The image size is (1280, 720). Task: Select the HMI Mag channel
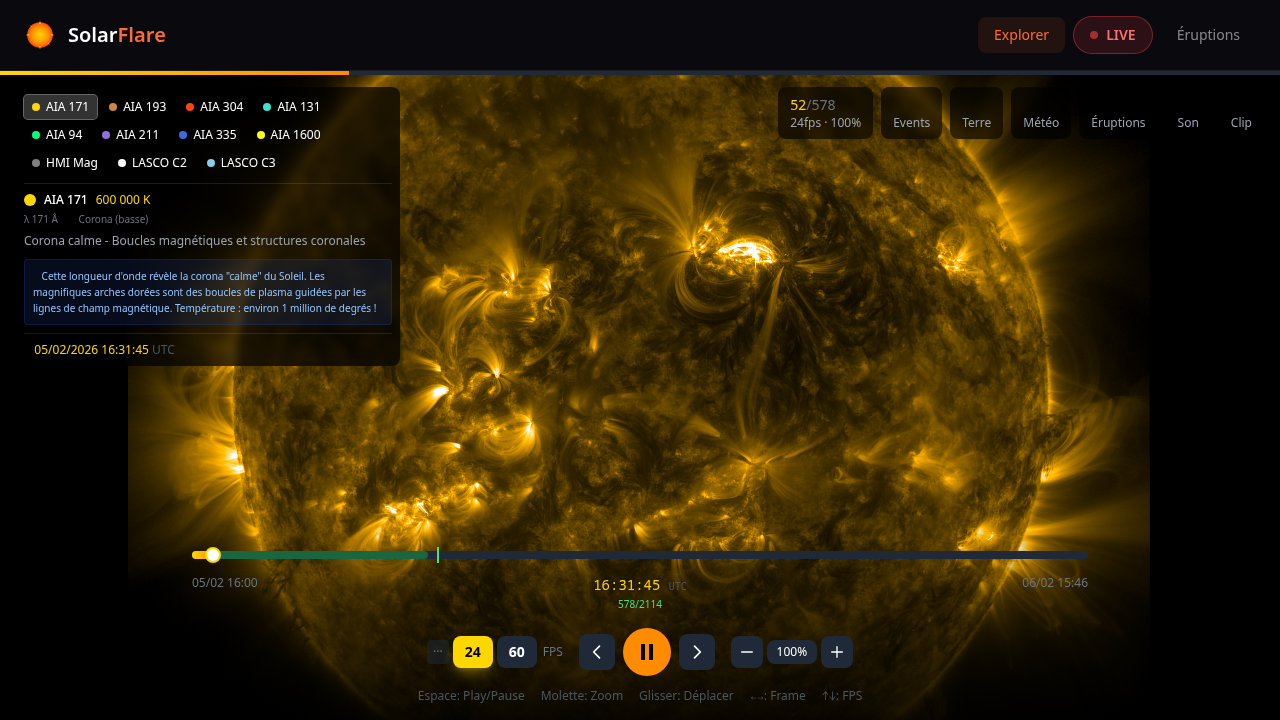coord(65,163)
